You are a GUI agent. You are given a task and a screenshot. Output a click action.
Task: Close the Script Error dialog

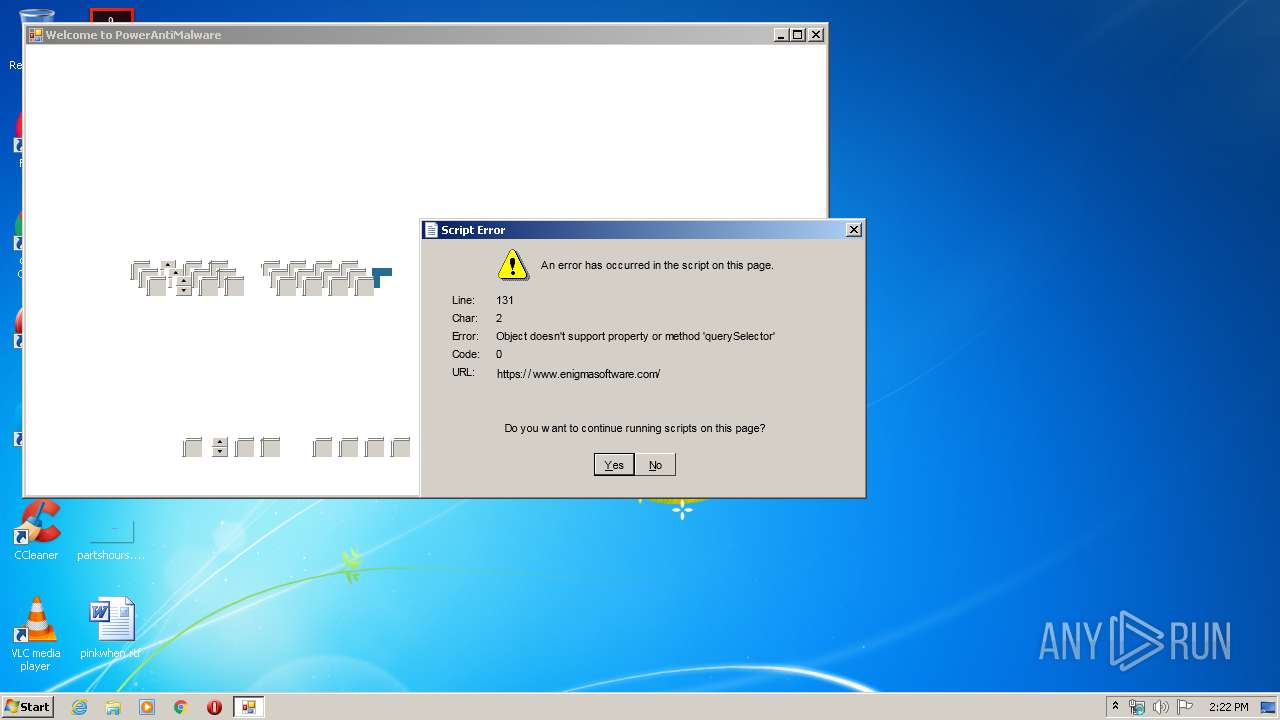(x=853, y=230)
